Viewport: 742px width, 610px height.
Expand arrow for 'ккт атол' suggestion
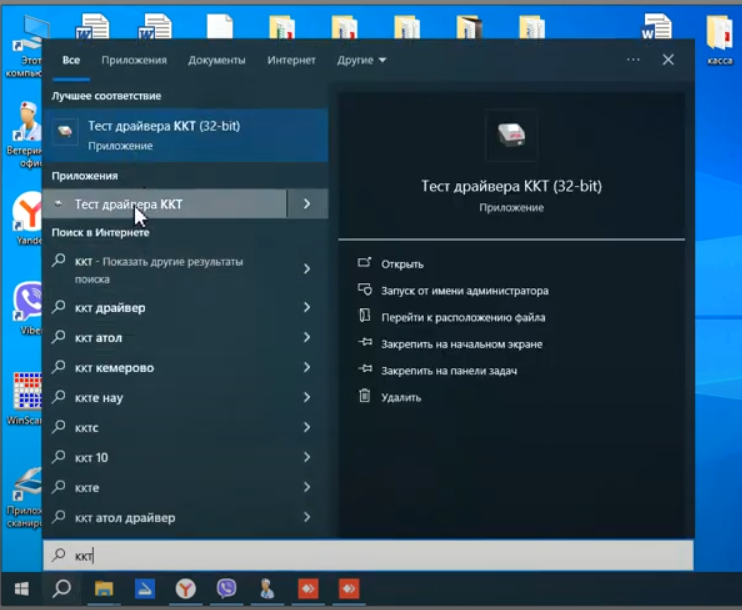[x=307, y=338]
